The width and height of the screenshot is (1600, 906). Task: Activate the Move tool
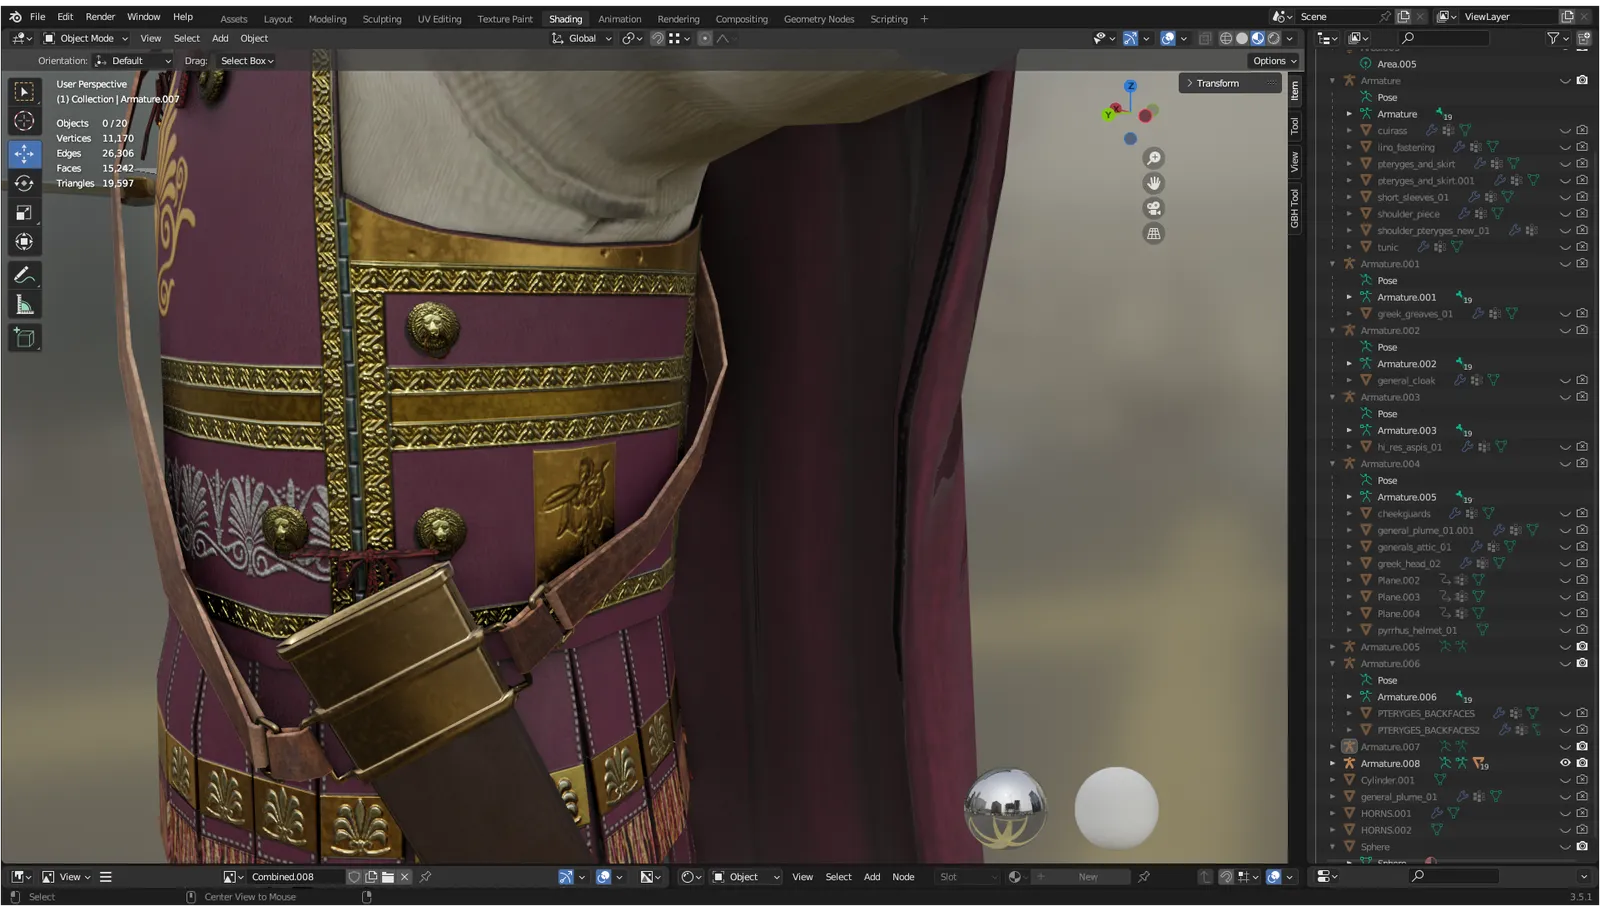tap(24, 153)
